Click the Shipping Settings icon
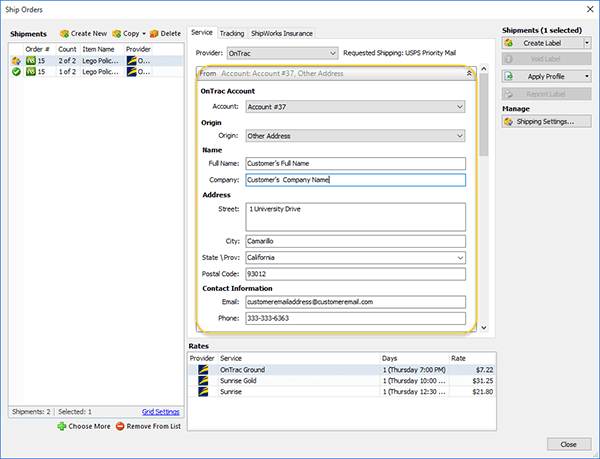The image size is (600, 459). click(509, 122)
